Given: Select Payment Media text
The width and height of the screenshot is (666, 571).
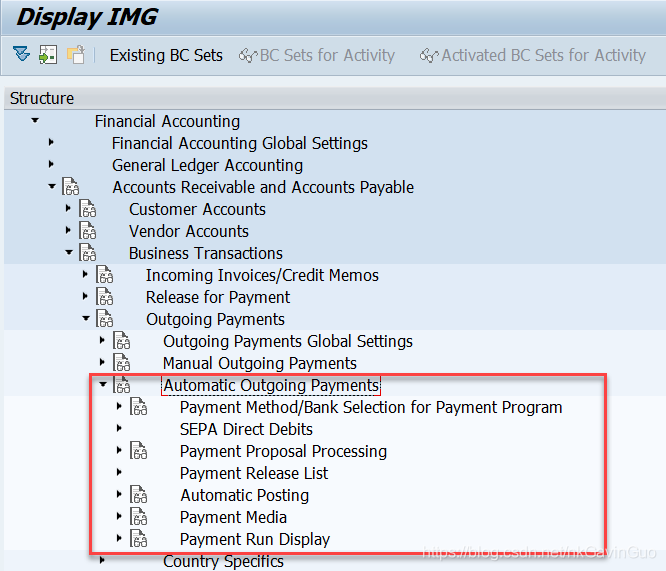Looking at the screenshot, I should tap(233, 517).
